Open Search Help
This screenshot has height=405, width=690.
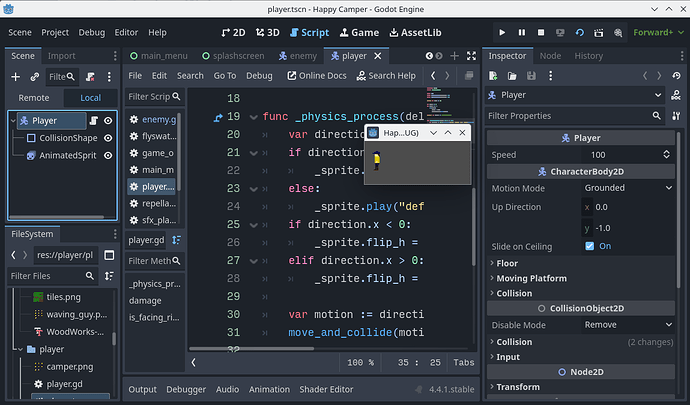tap(386, 76)
